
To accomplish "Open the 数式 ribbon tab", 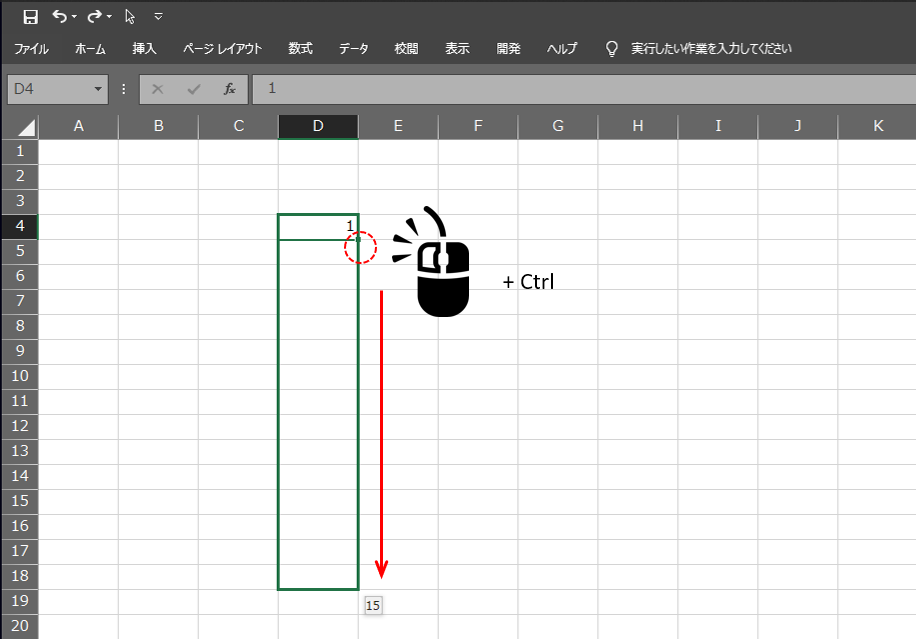I will (300, 49).
